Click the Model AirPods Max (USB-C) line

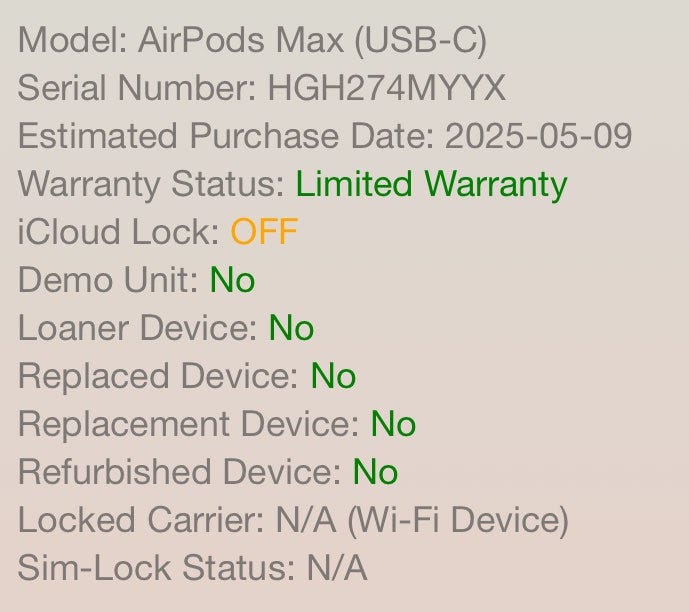point(252,41)
